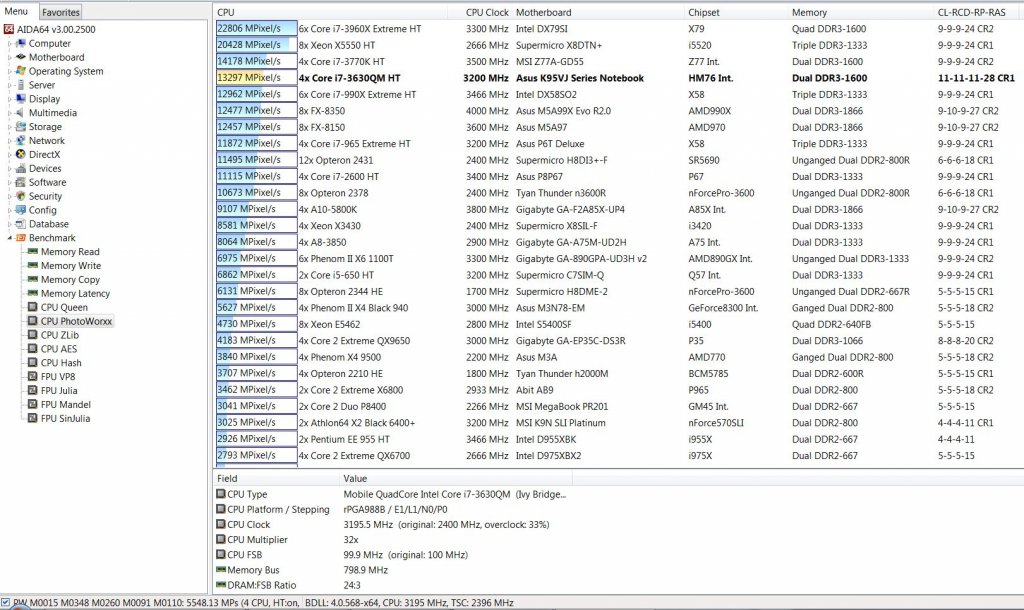Open the CPU PhotoWorxx benchmark
The width and height of the screenshot is (1024, 610).
[x=76, y=321]
